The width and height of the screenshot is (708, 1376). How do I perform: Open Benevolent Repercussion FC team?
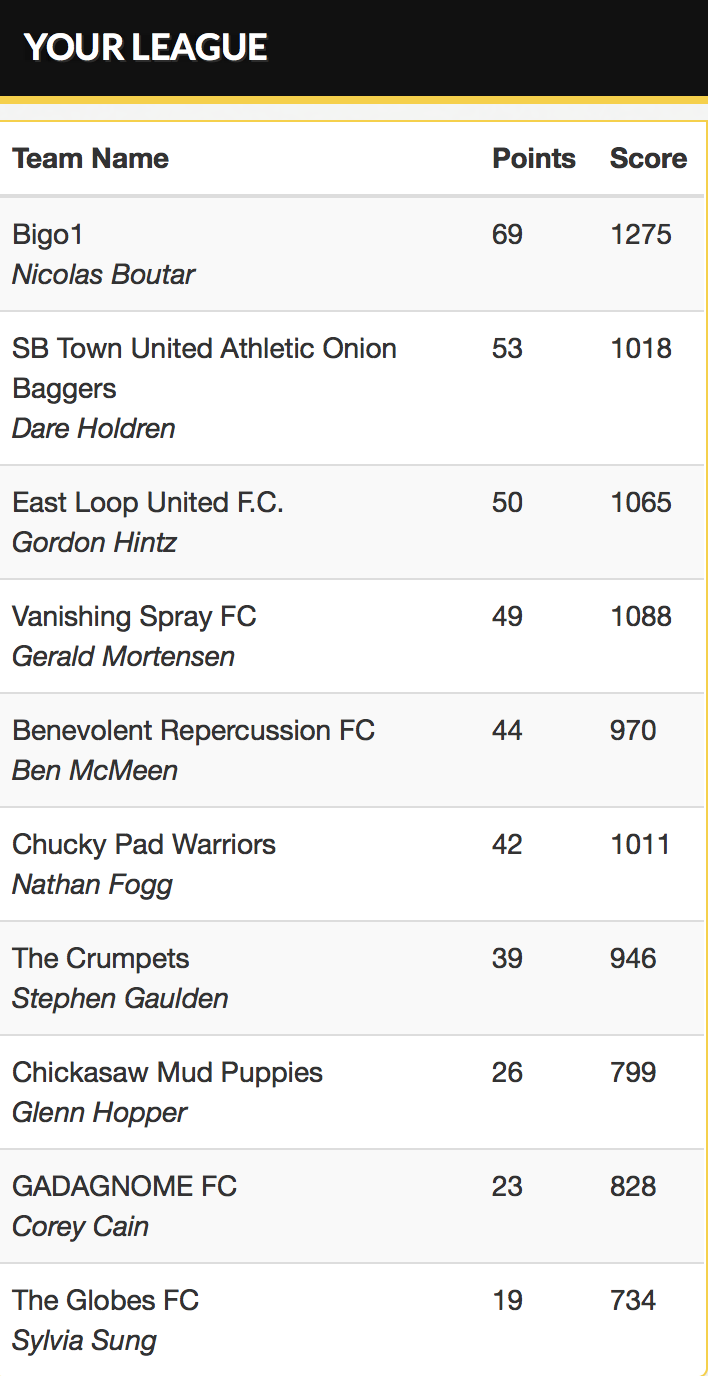click(x=193, y=730)
